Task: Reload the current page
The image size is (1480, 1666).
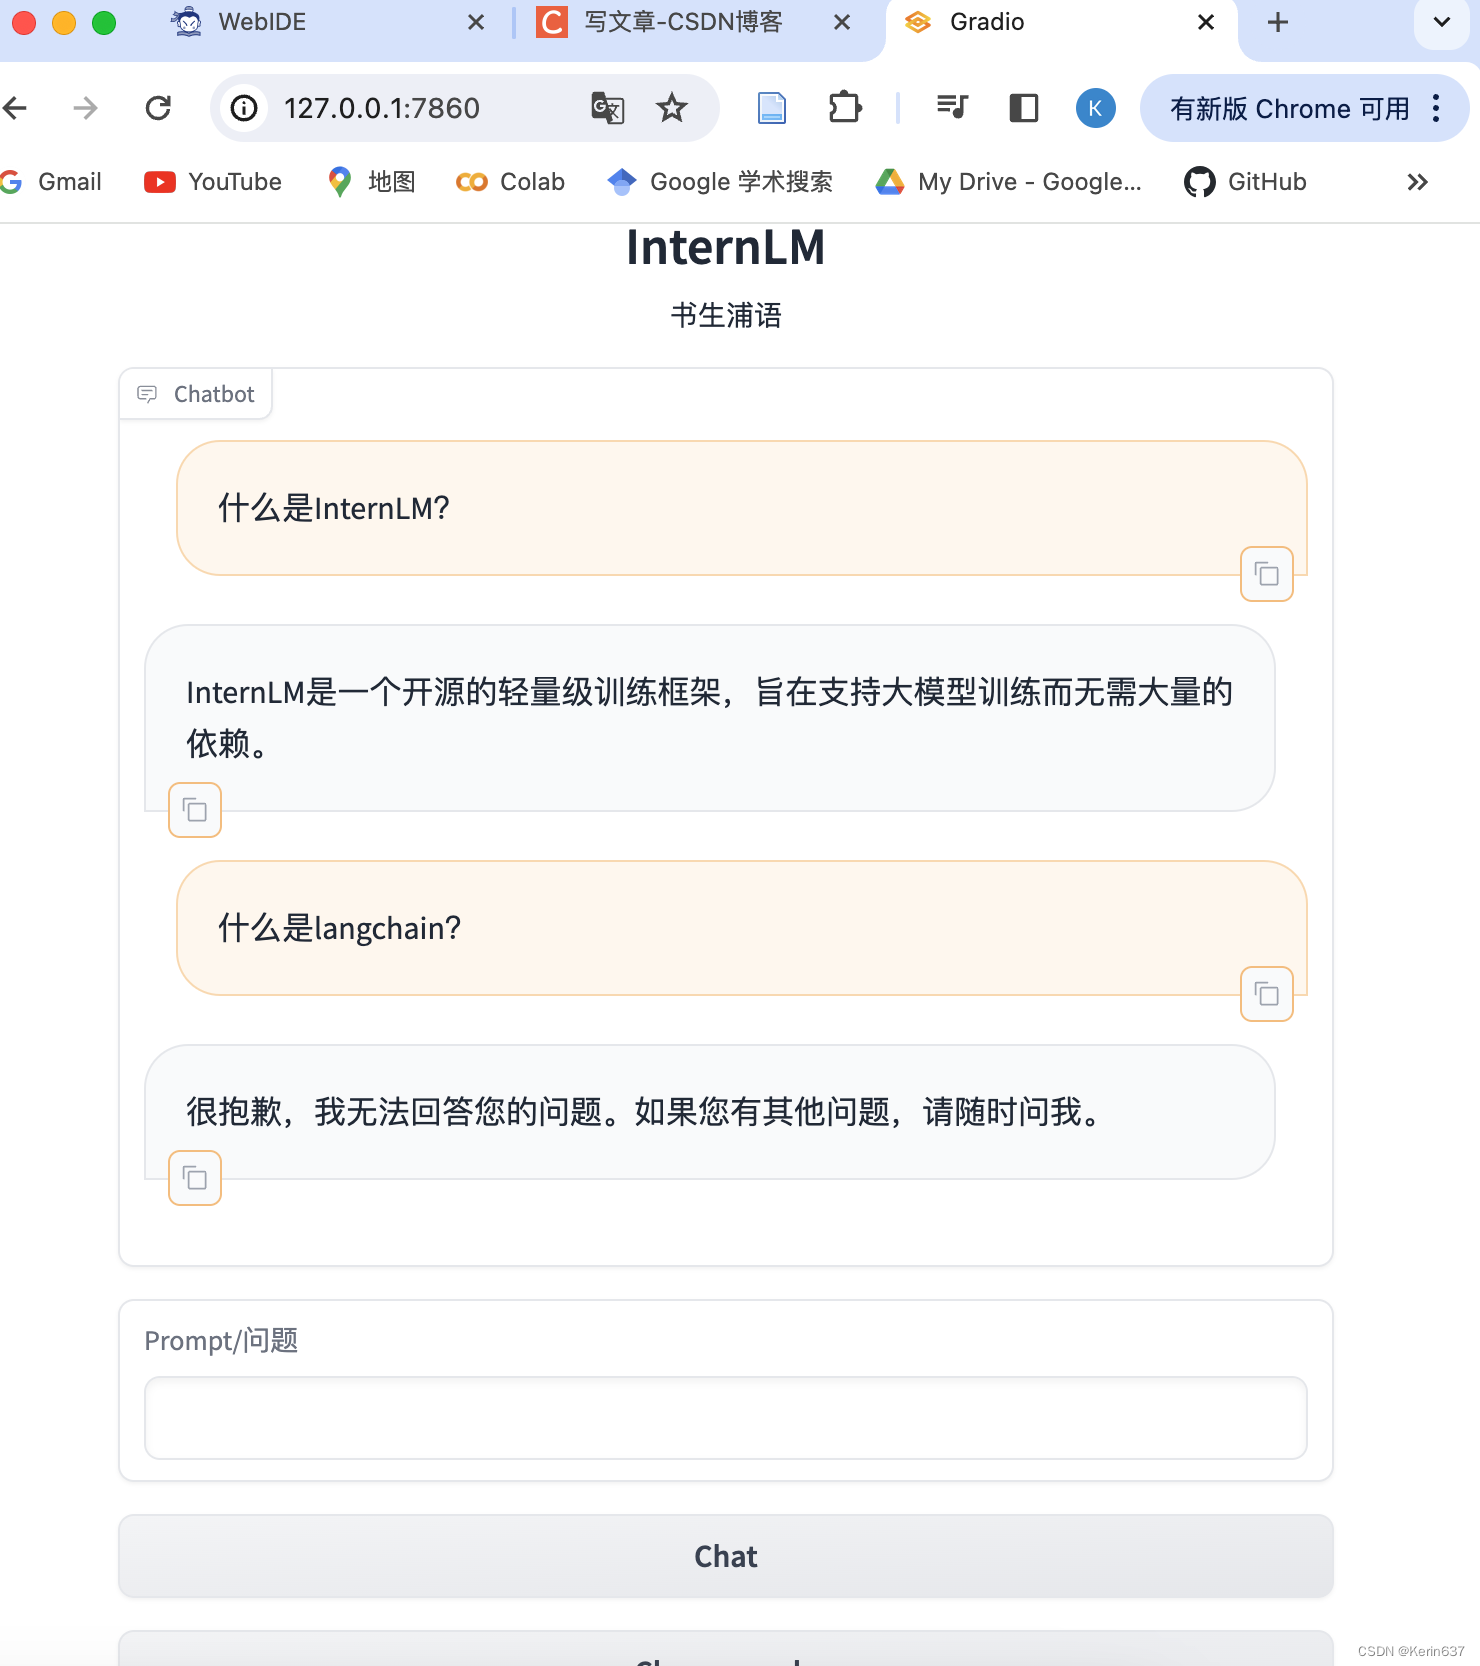Action: point(158,108)
